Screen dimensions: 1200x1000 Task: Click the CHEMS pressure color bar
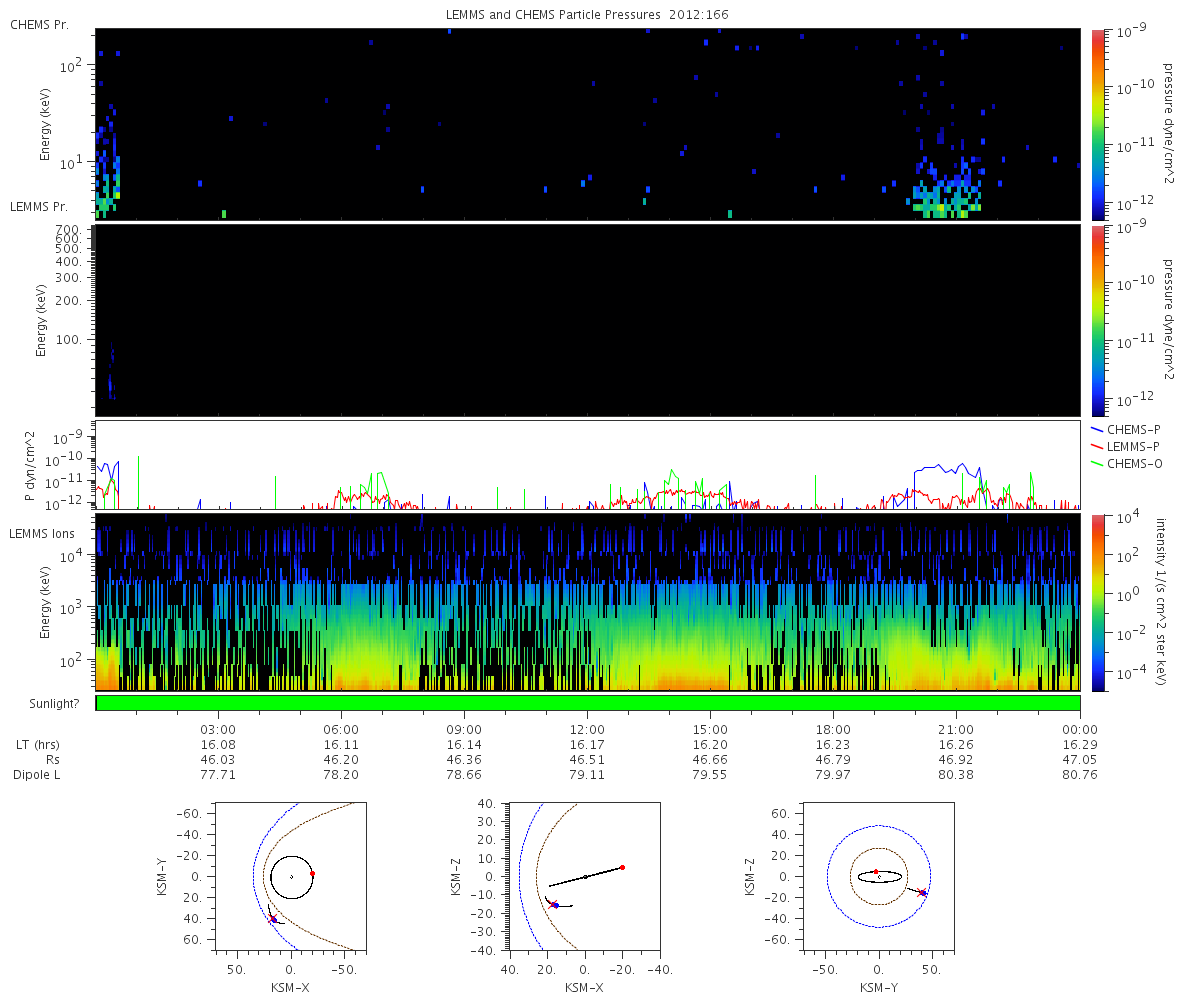pos(1097,124)
